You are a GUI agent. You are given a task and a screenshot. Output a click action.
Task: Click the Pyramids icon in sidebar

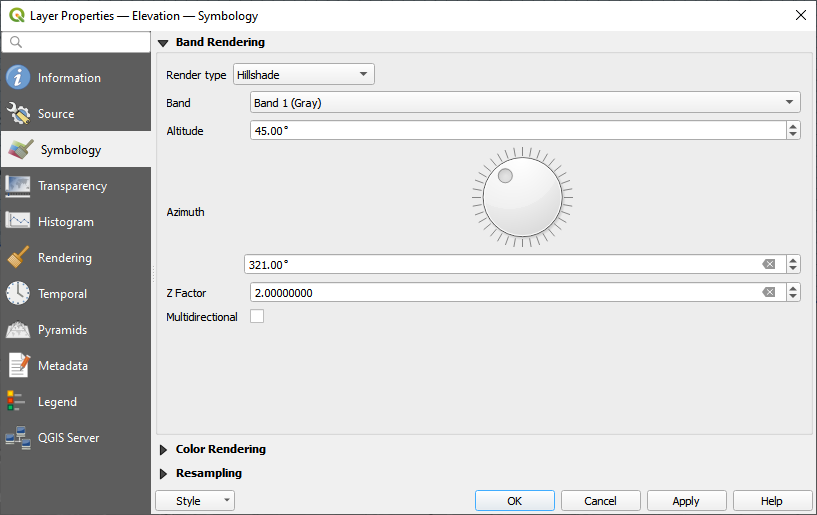click(18, 330)
